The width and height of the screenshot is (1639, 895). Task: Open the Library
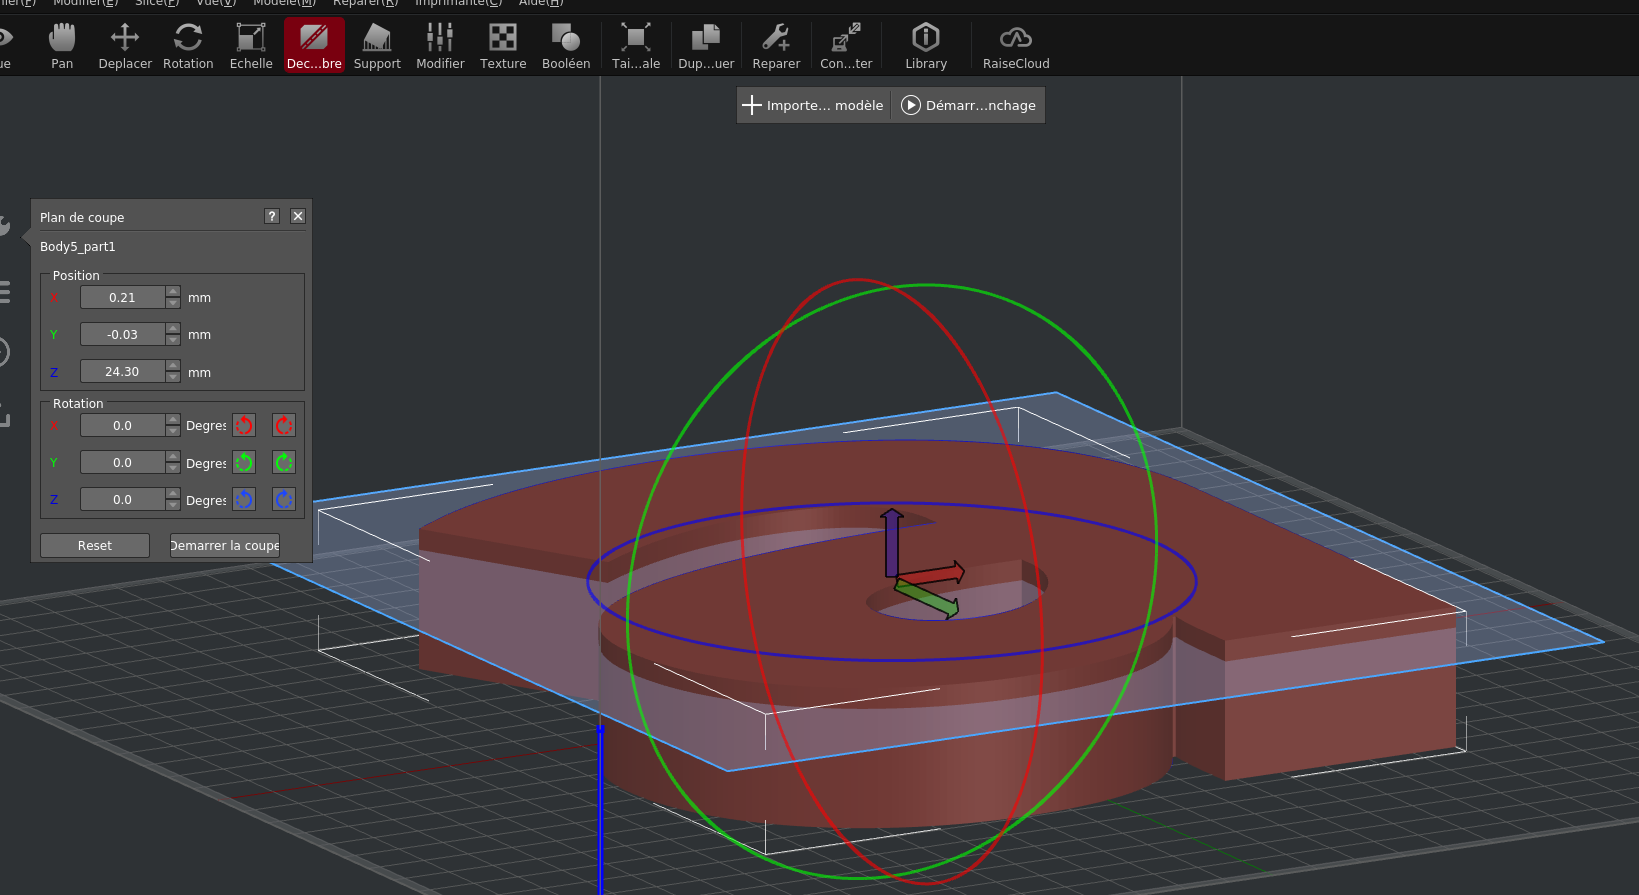click(x=926, y=46)
